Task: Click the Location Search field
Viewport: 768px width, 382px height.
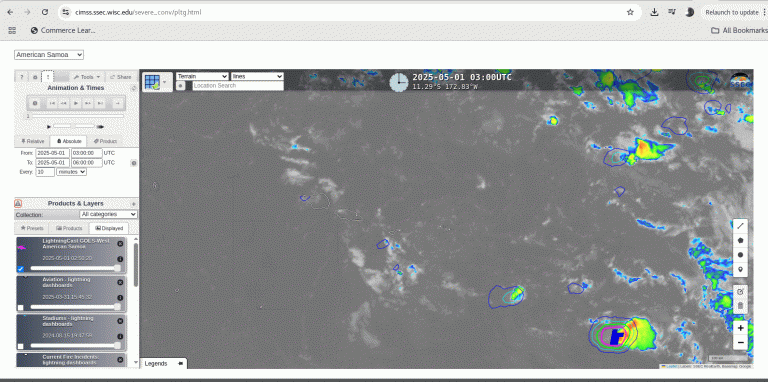Action: (238, 86)
